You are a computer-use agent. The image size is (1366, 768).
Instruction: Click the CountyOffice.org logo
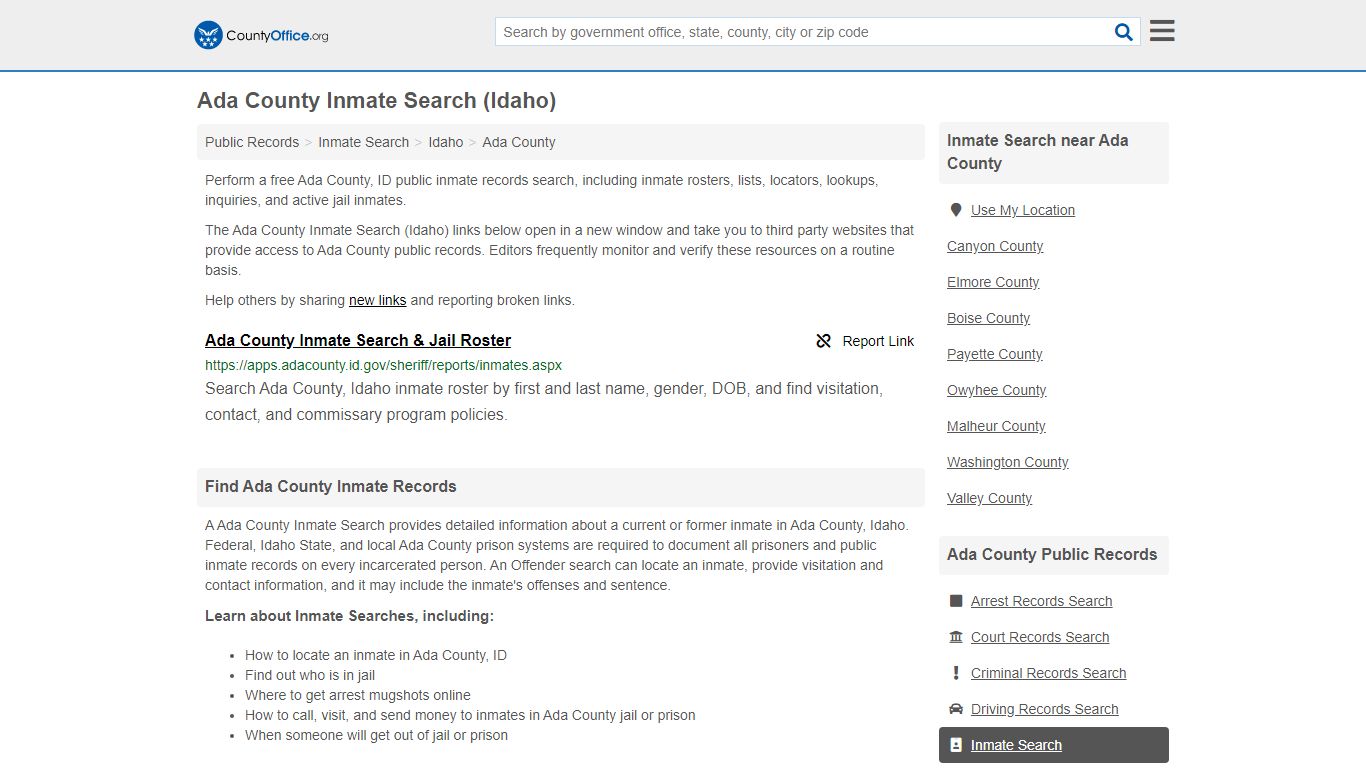tap(261, 35)
